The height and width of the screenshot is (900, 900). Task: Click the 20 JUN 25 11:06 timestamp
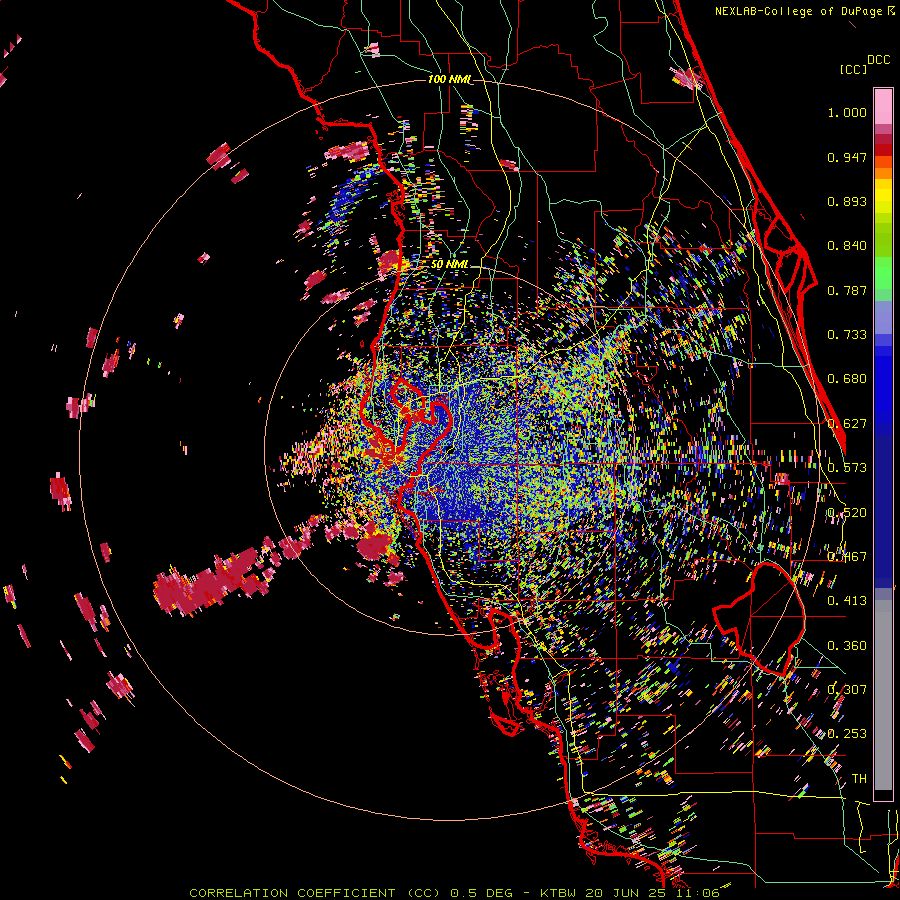point(653,893)
